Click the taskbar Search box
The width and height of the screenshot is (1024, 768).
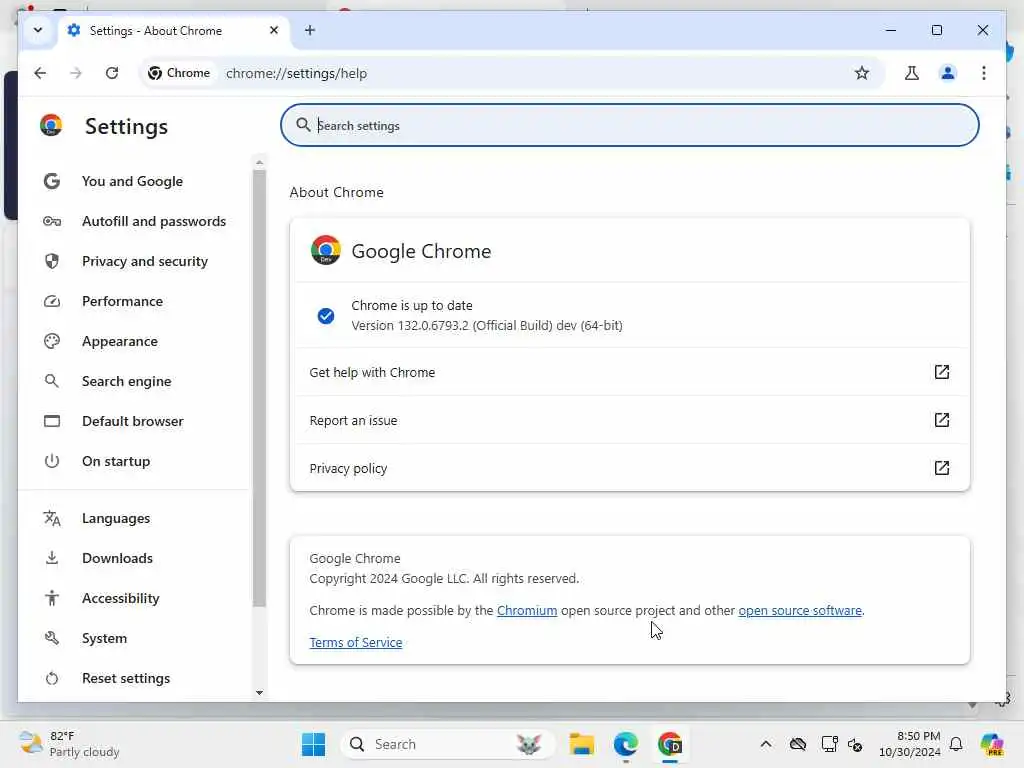447,744
